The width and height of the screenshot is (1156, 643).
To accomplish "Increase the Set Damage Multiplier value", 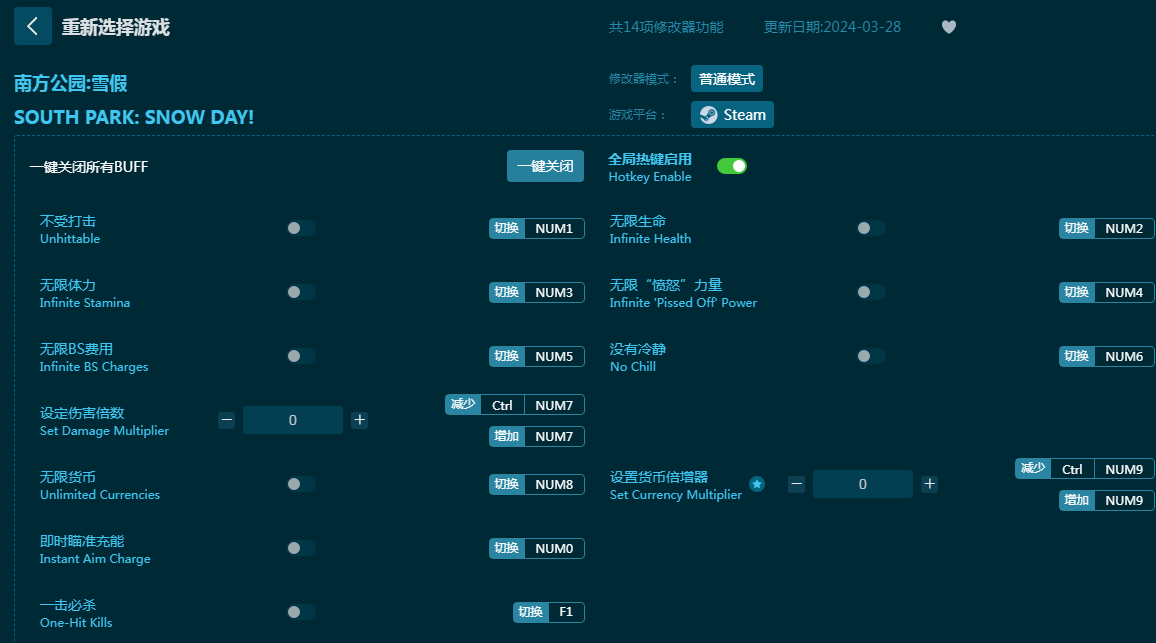I will click(x=359, y=420).
